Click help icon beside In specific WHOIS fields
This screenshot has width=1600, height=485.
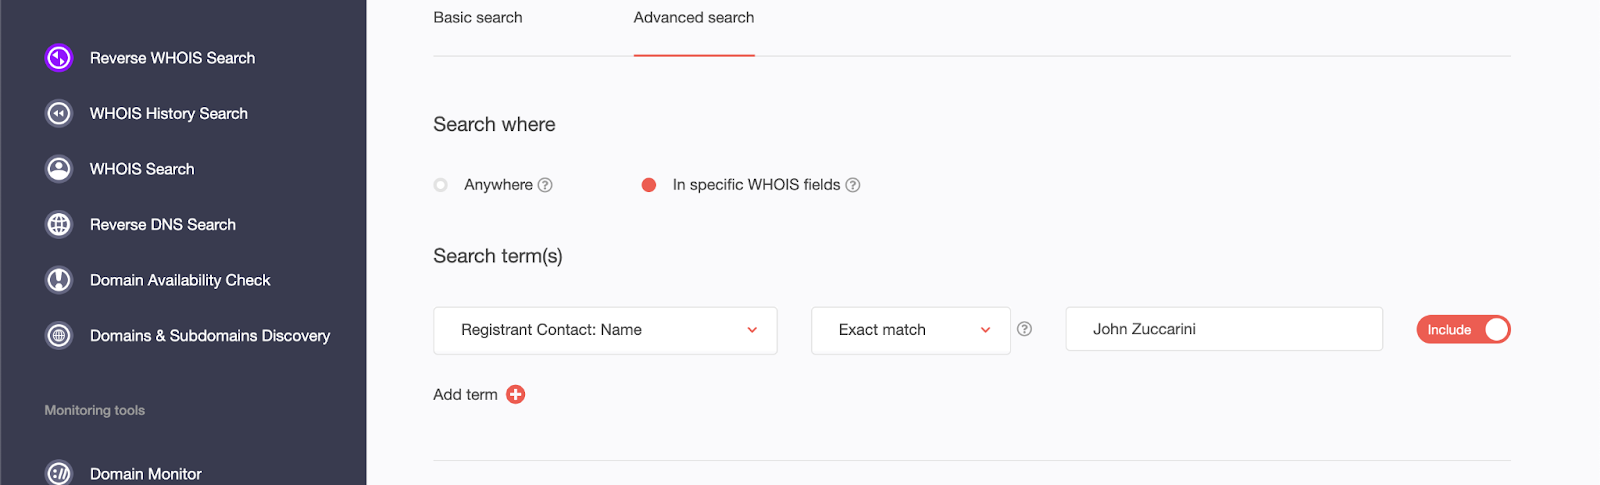pyautogui.click(x=853, y=185)
